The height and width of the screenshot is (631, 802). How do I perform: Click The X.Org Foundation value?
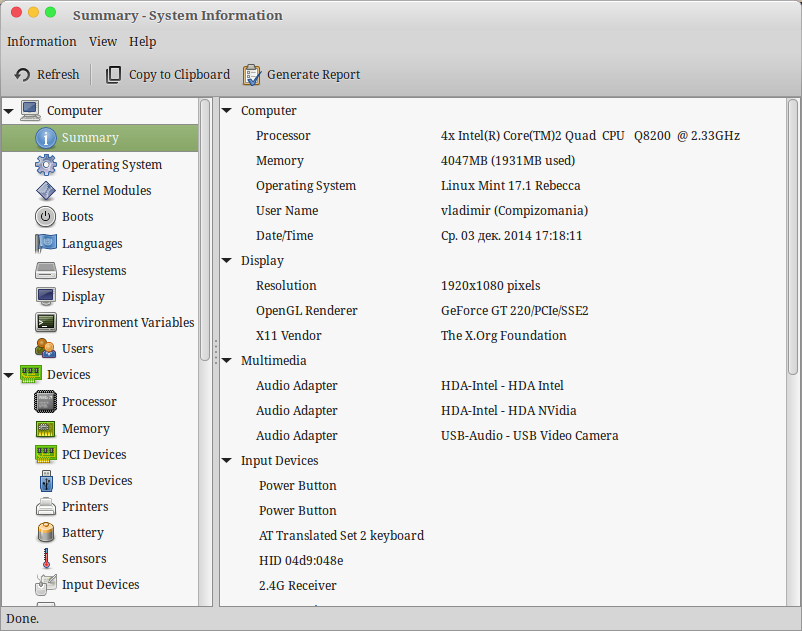tap(504, 336)
